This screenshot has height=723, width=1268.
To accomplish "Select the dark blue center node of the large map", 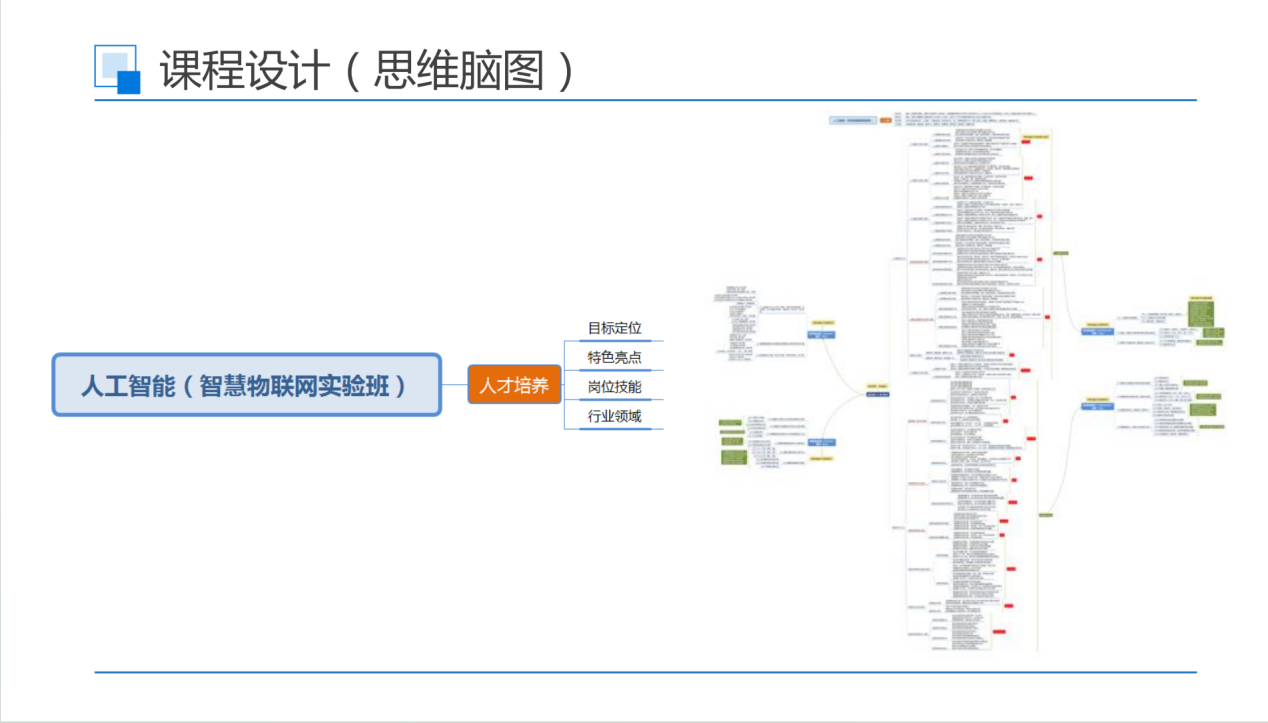I will click(x=879, y=395).
